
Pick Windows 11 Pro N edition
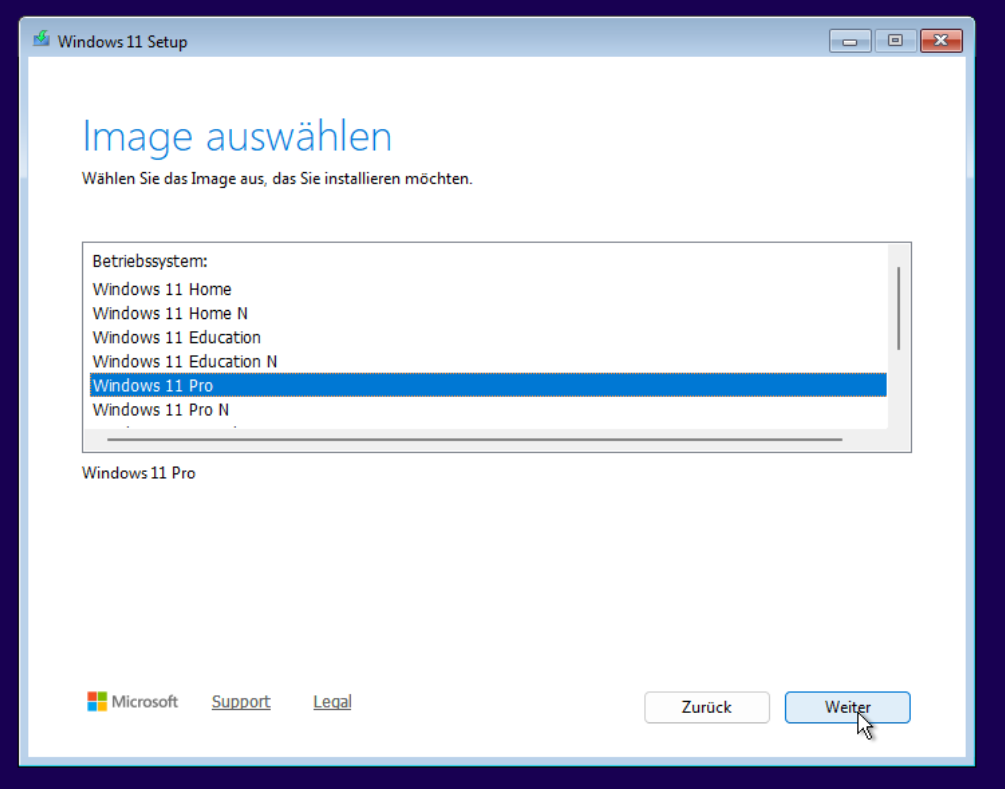tap(488, 410)
